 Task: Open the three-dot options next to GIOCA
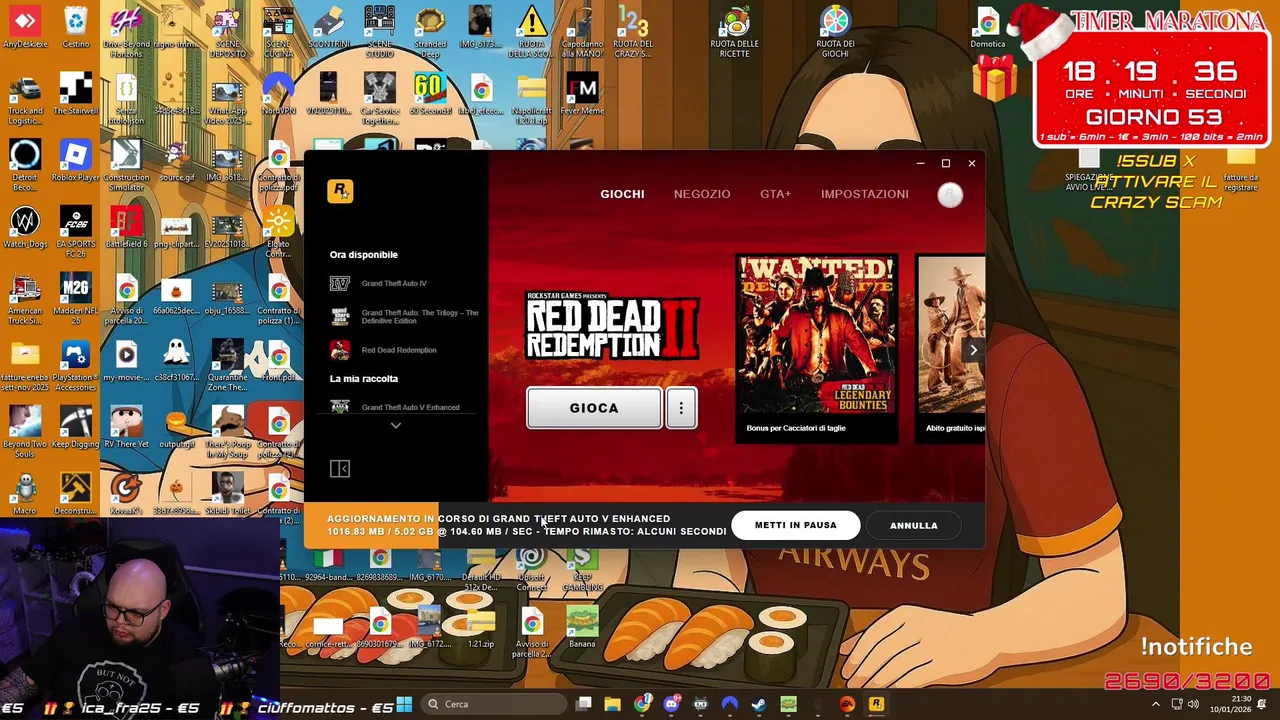[x=681, y=408]
